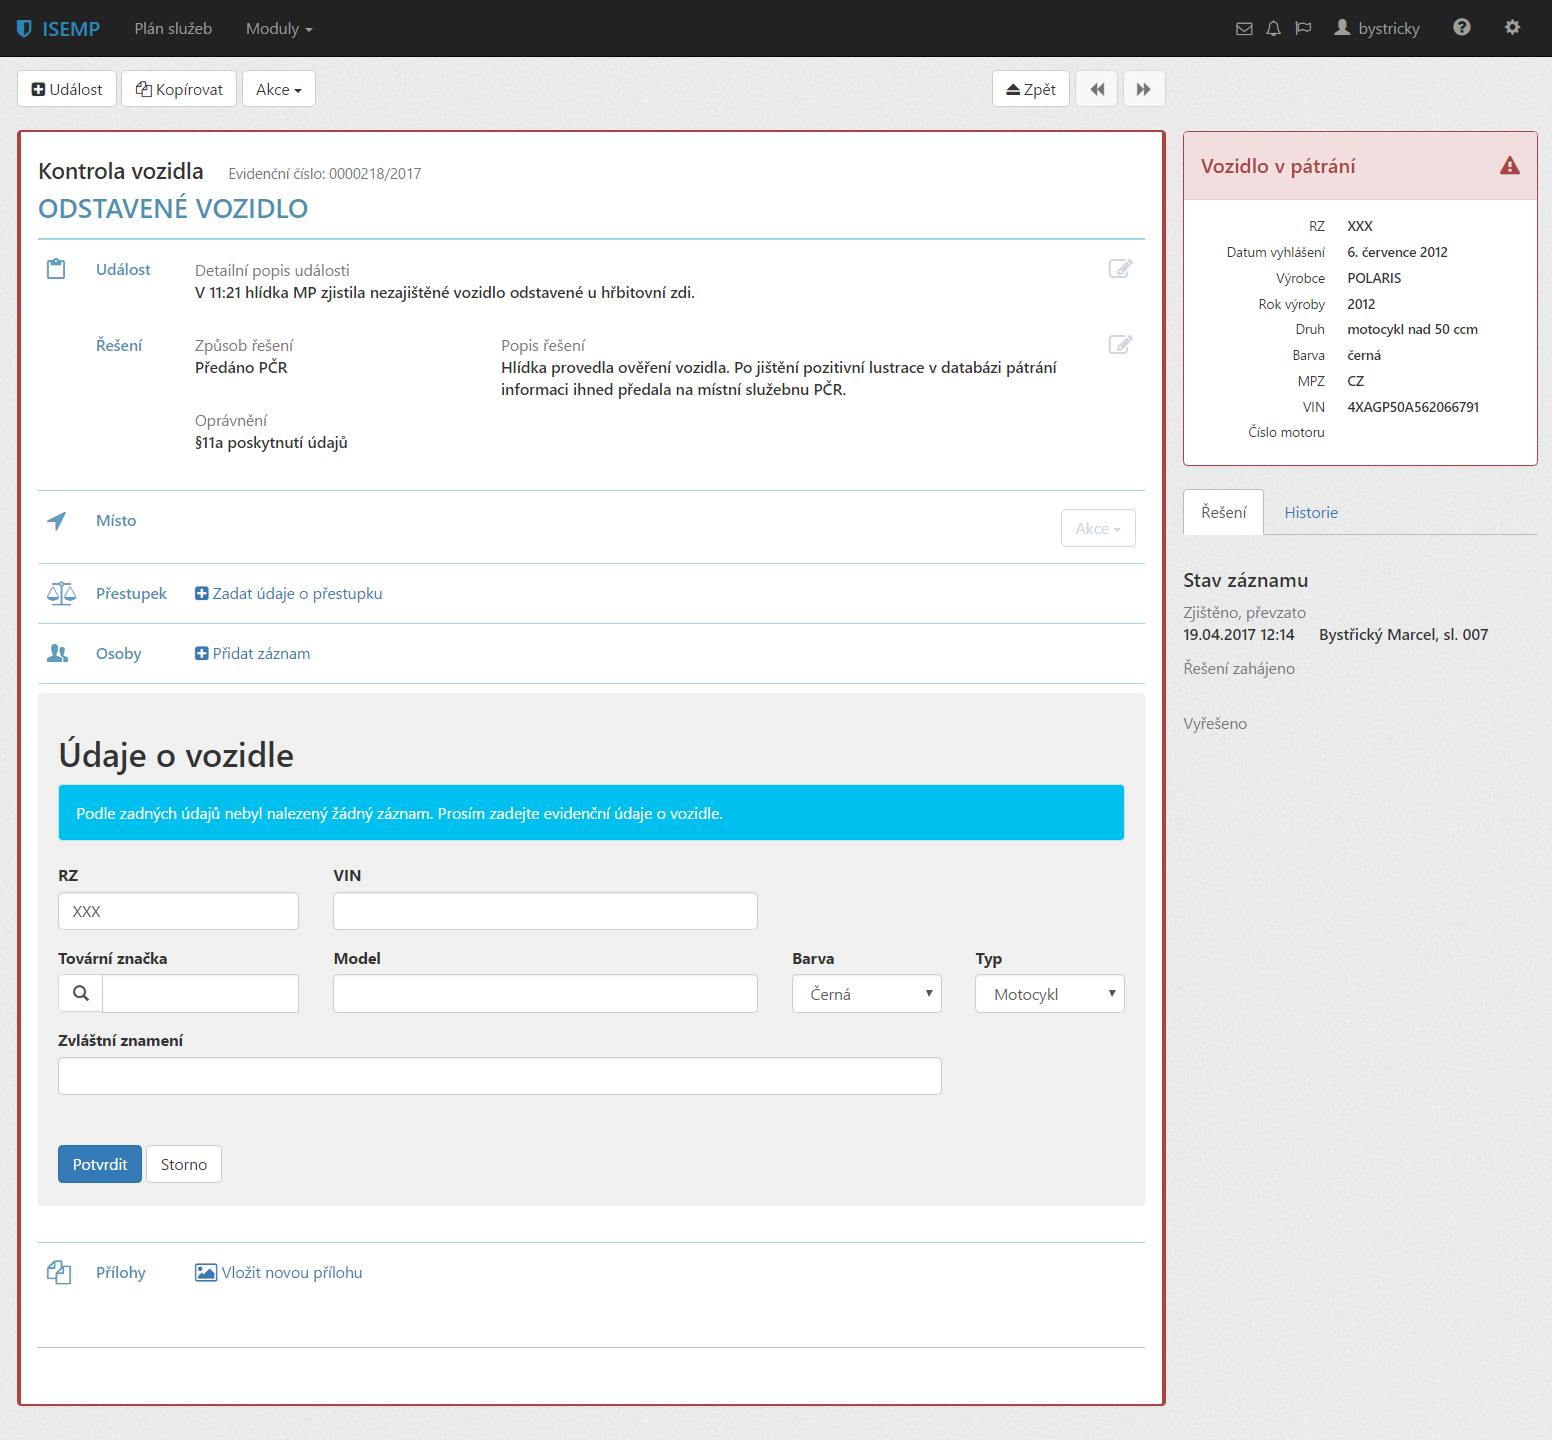The height and width of the screenshot is (1440, 1552).
Task: Open the Řešení section label
Action: (119, 345)
